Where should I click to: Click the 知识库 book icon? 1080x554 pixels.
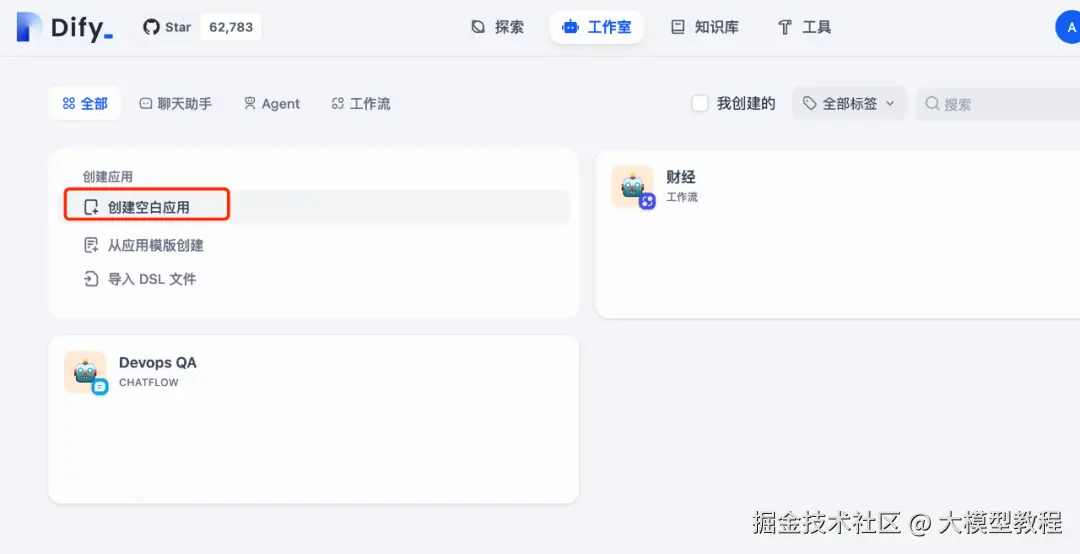(x=678, y=27)
